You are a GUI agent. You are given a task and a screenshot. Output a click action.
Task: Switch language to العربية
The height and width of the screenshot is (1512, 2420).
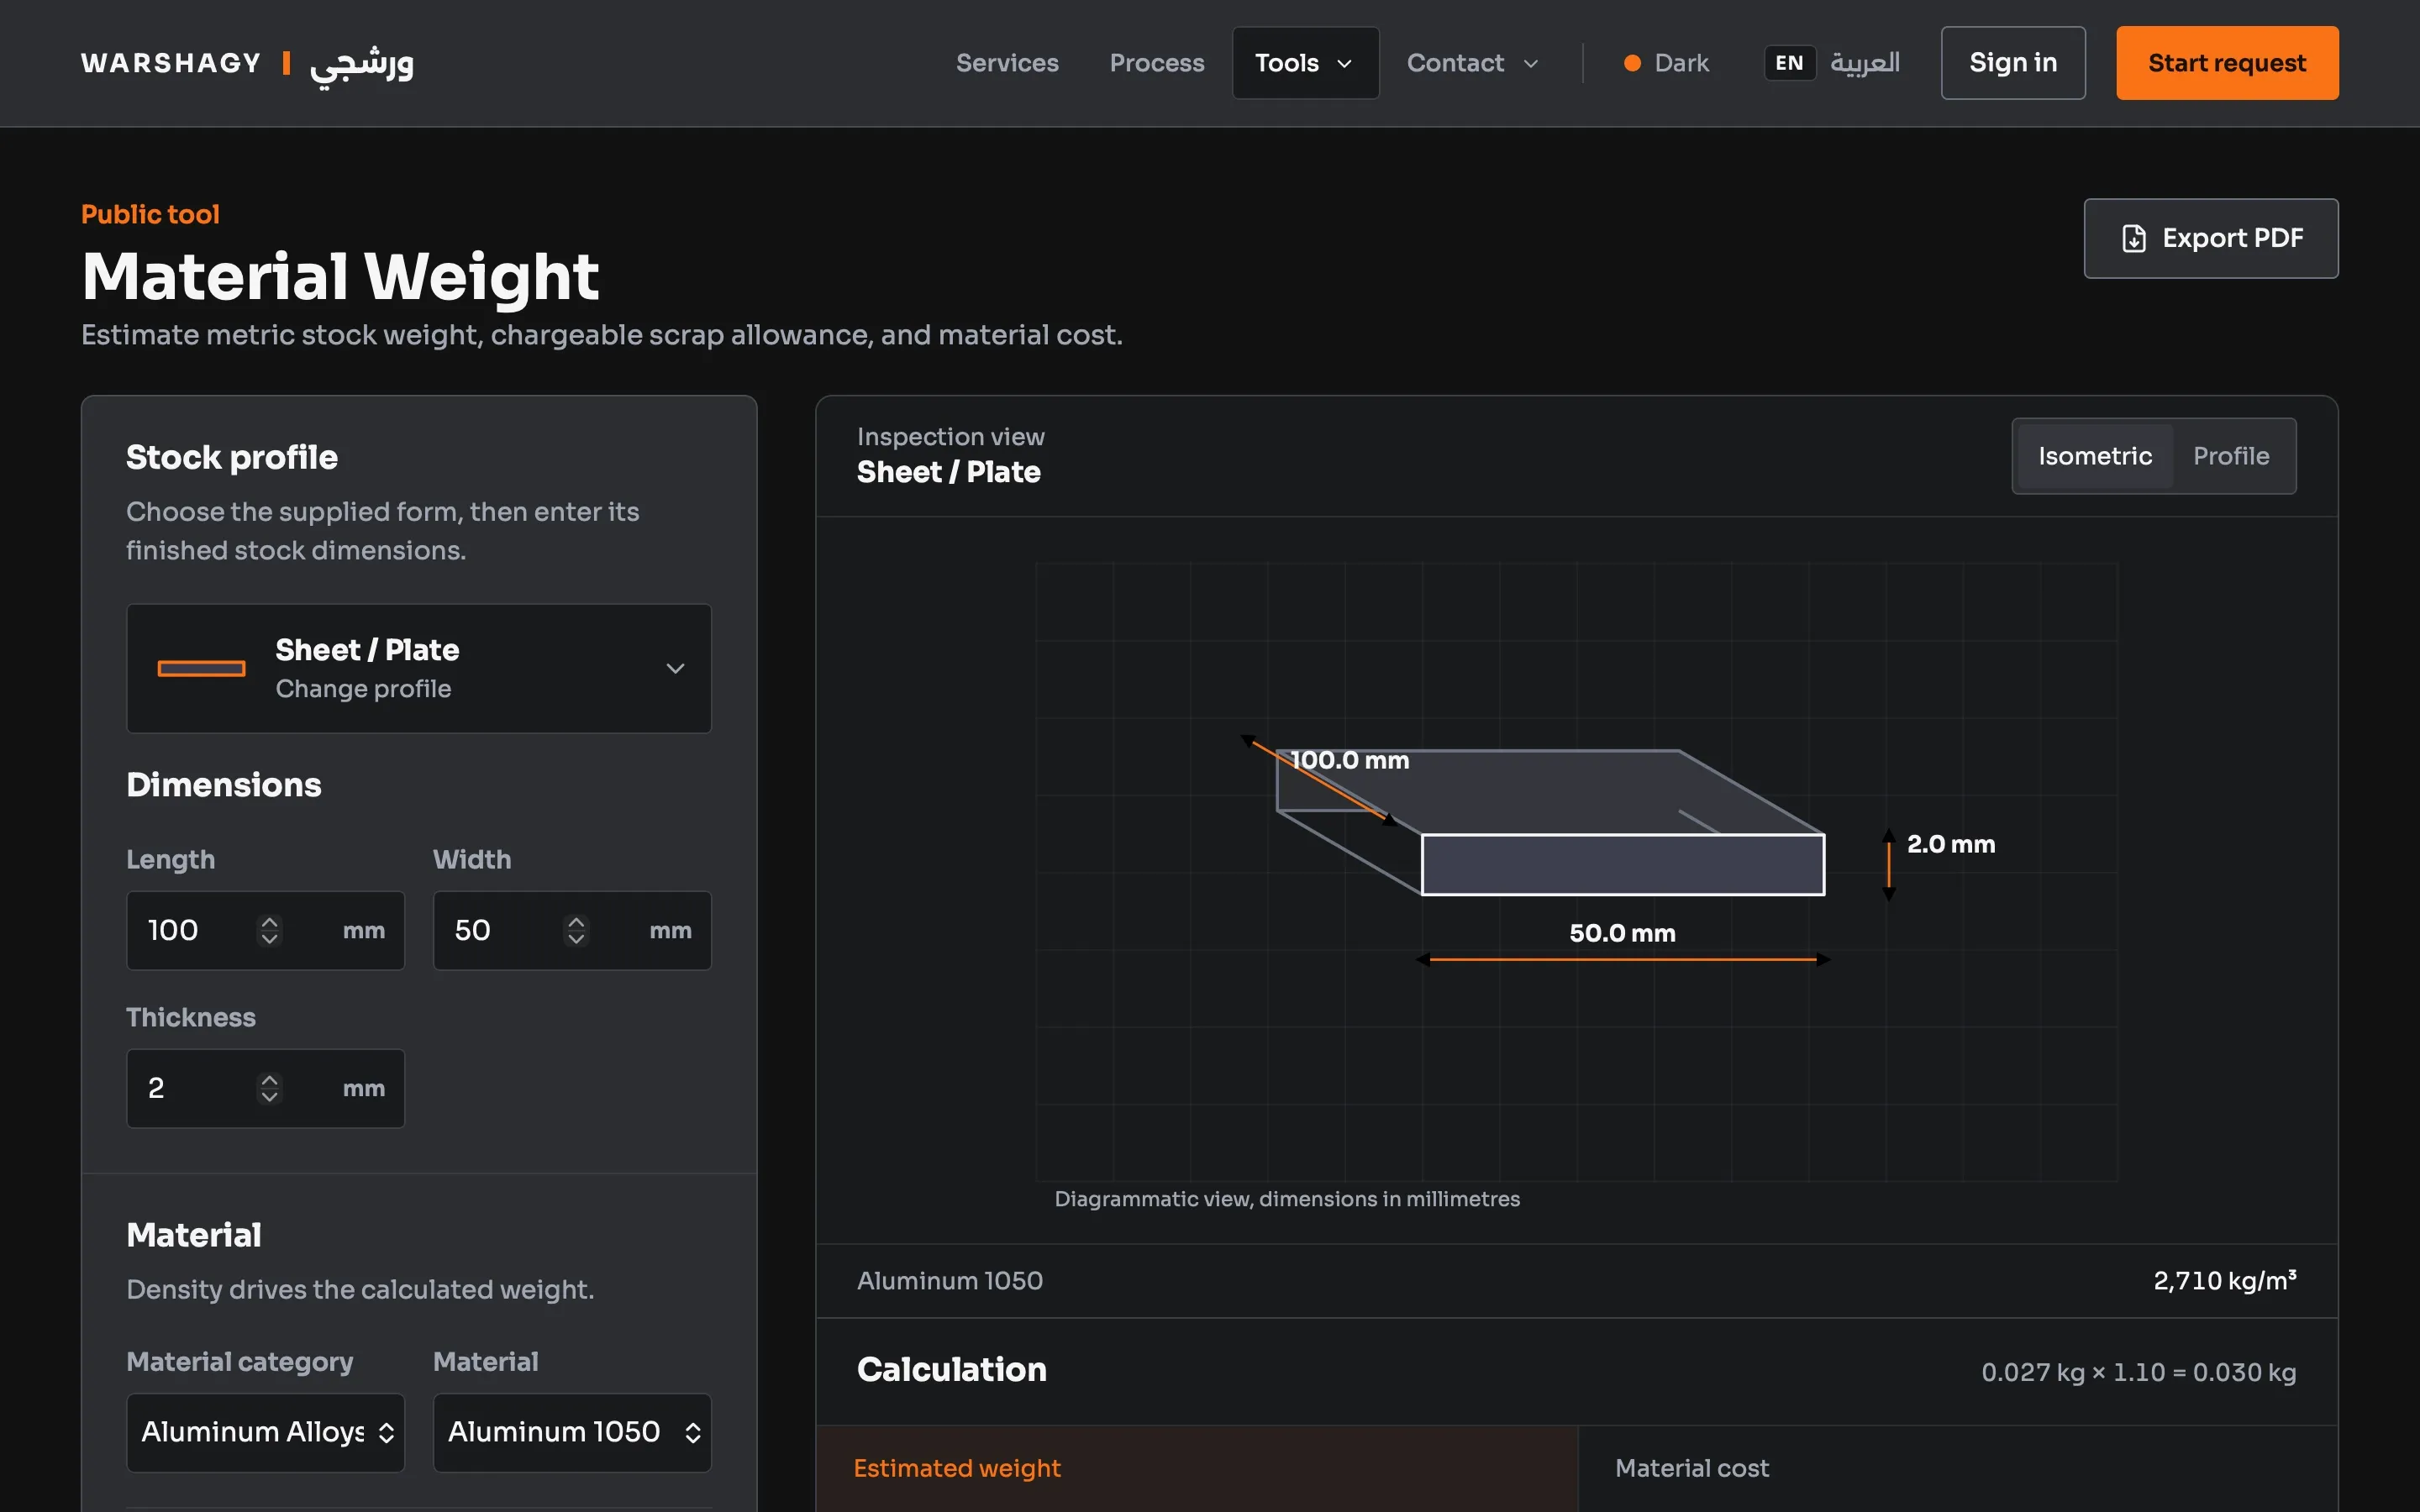pos(1864,63)
